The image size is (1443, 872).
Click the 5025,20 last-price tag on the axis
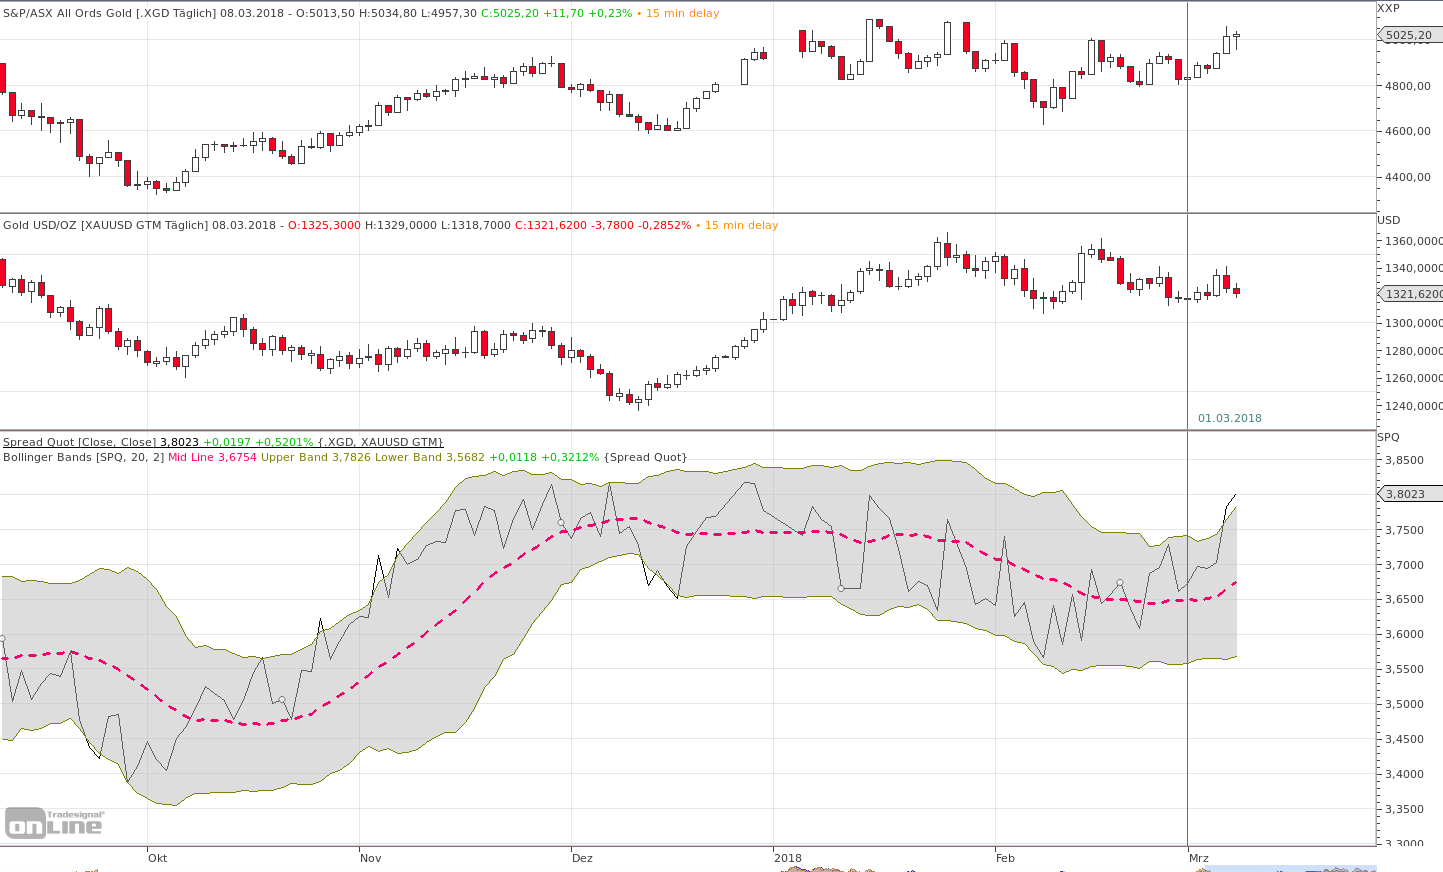coord(1409,35)
